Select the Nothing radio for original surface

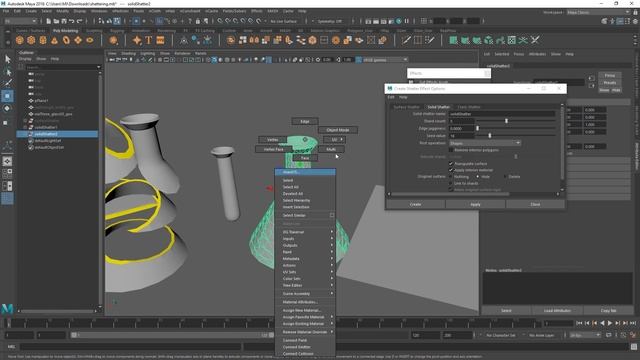(x=451, y=177)
